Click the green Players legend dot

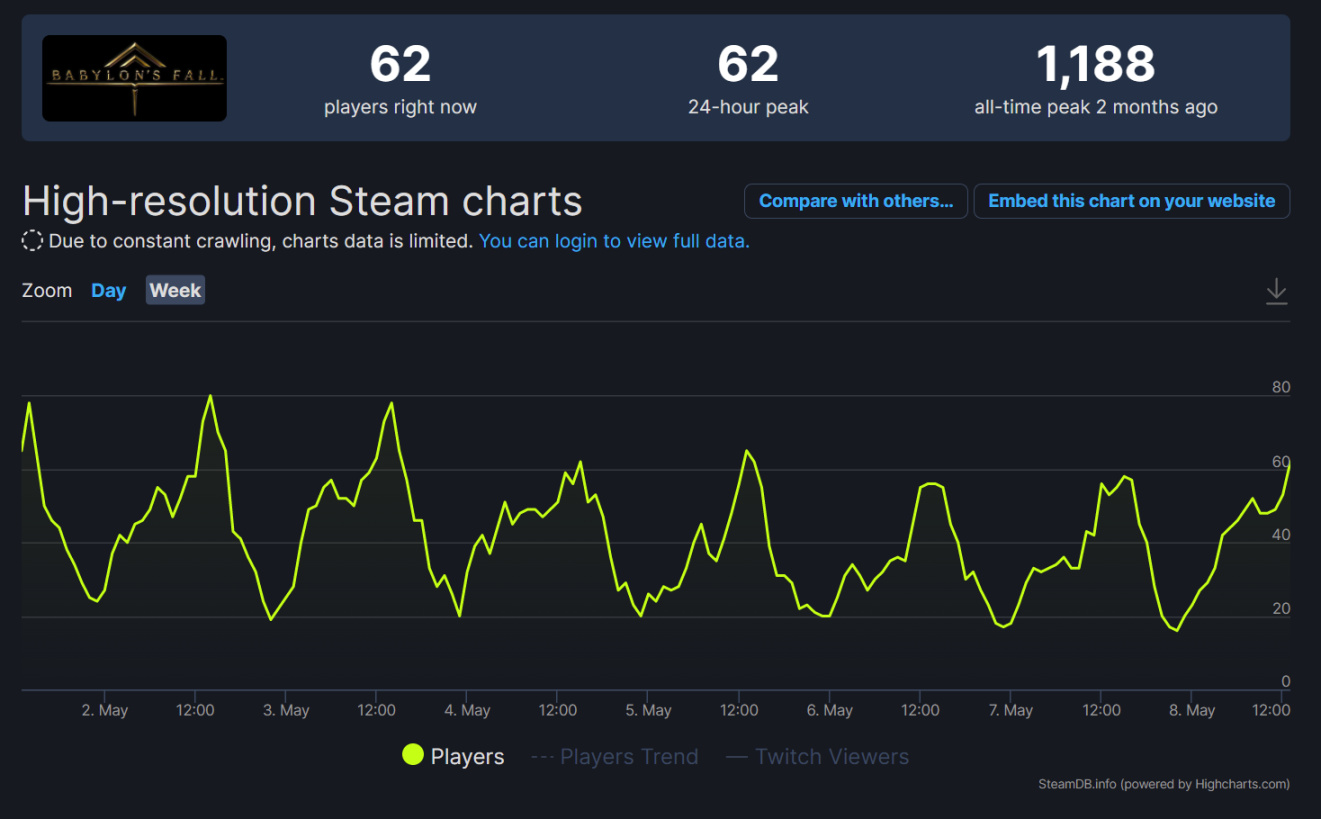tap(413, 755)
